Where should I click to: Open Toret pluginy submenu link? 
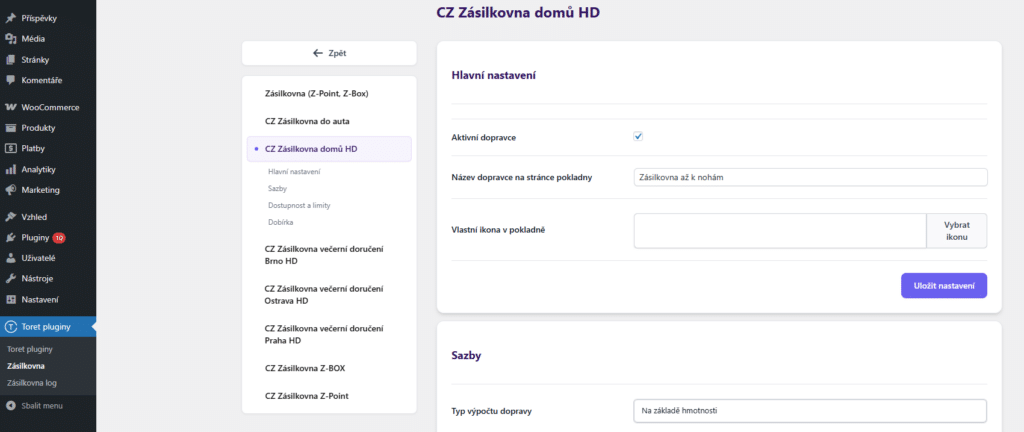tap(29, 349)
